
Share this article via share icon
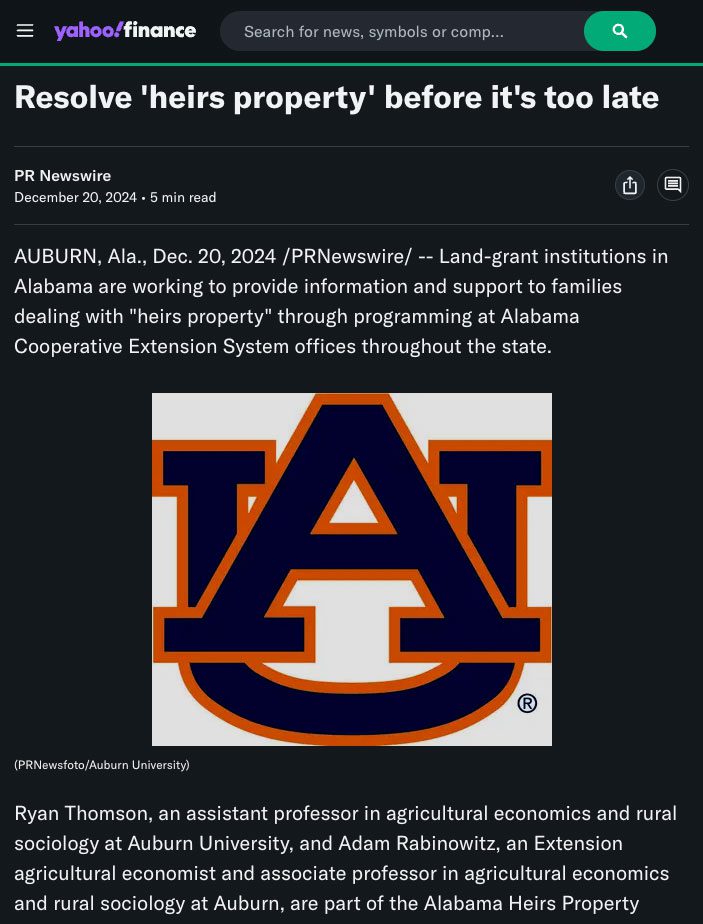(630, 185)
